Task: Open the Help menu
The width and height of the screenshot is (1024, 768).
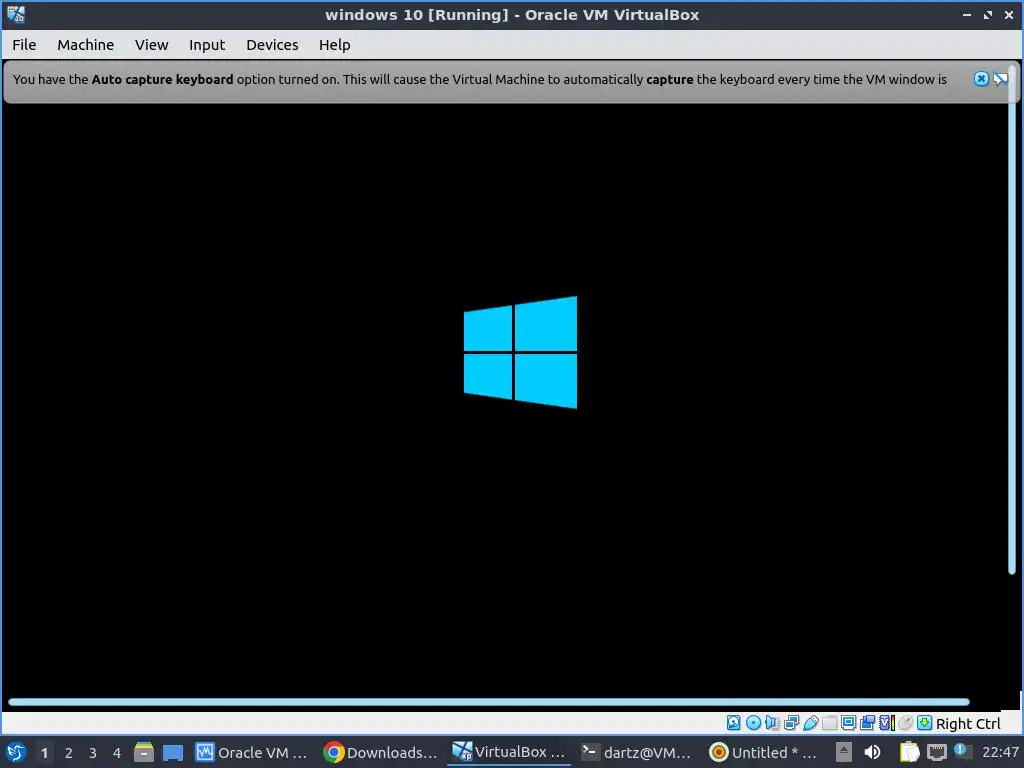Action: [x=334, y=45]
